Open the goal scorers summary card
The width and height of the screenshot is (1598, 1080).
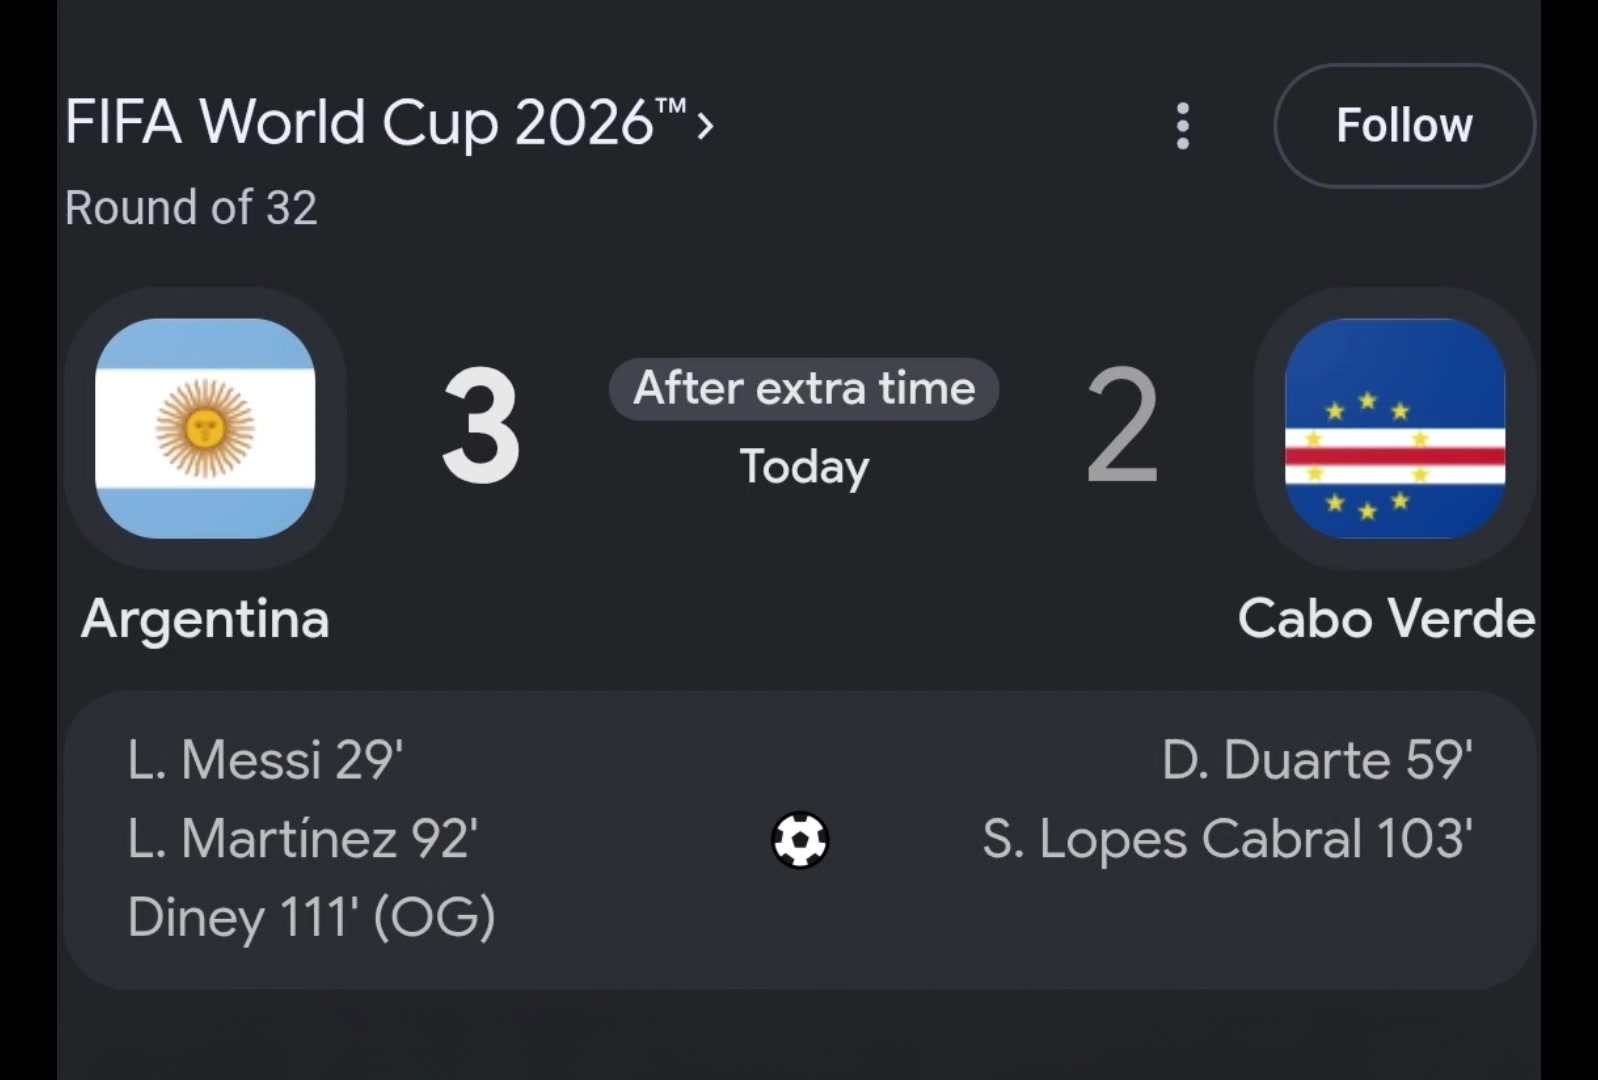tap(800, 840)
